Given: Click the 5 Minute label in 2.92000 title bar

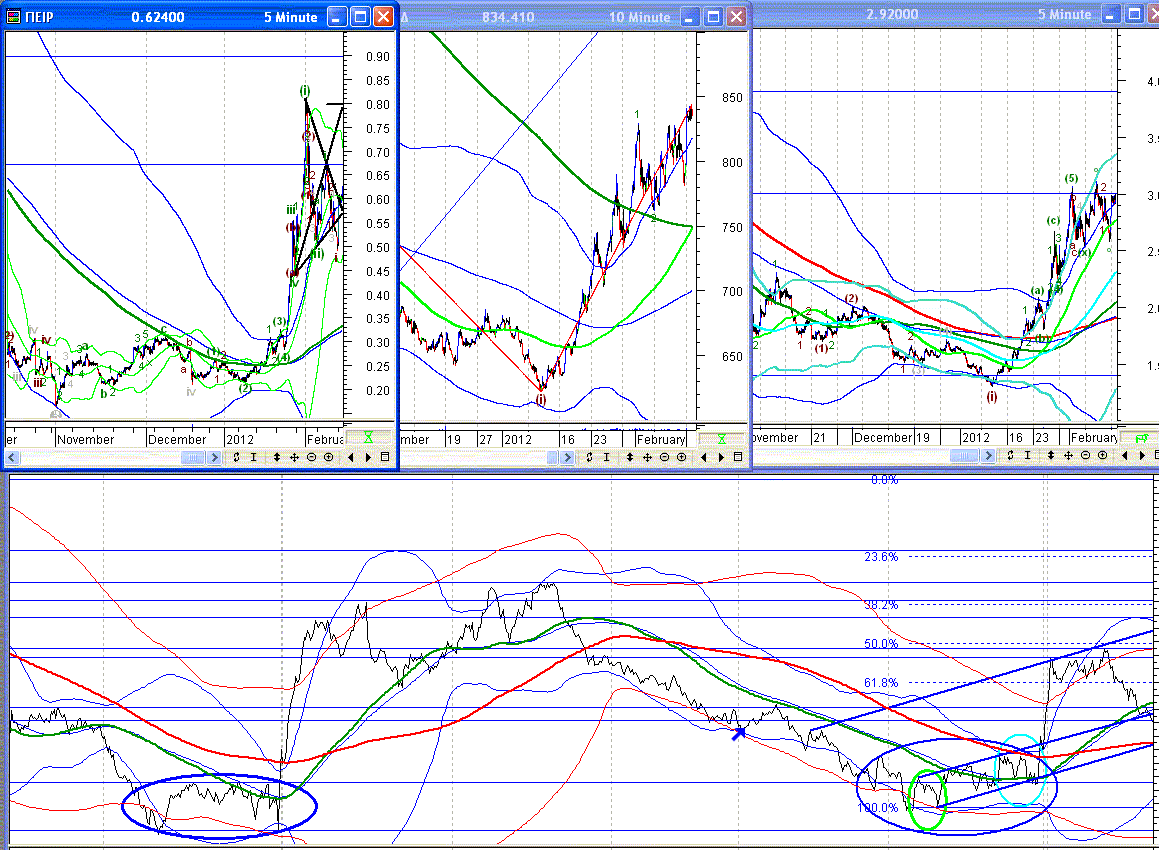Looking at the screenshot, I should click(x=1064, y=14).
